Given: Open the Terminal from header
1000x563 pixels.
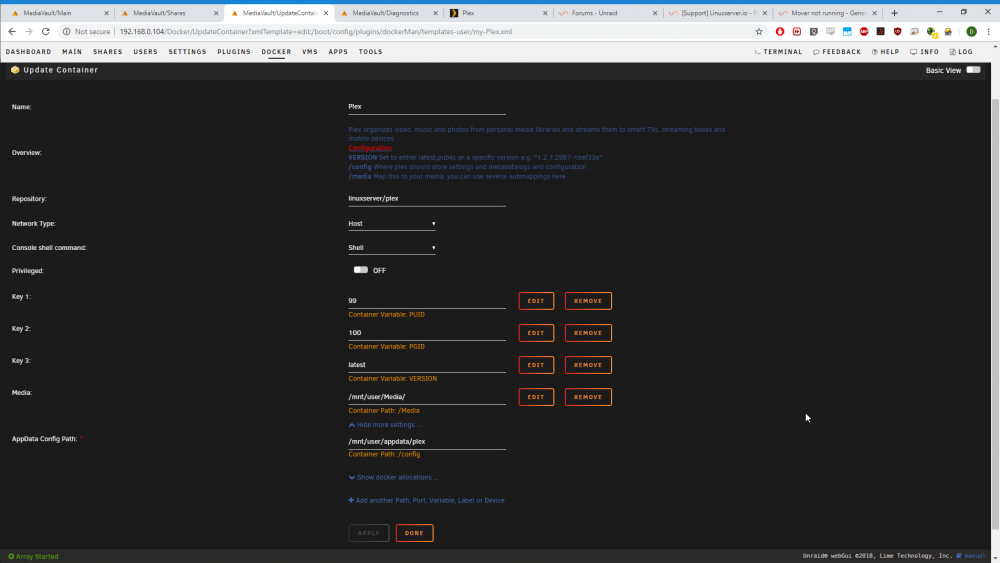Looking at the screenshot, I should (778, 52).
